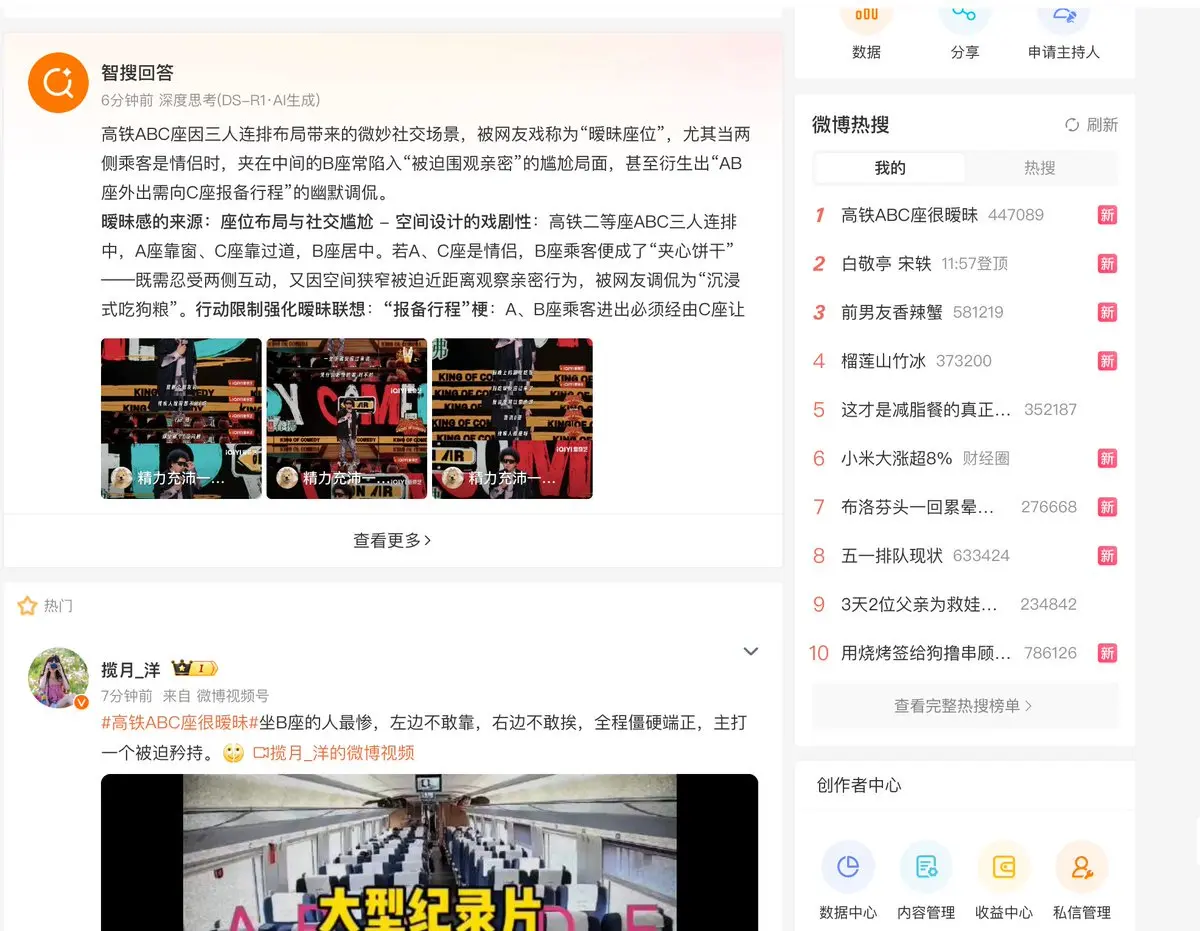This screenshot has width=1200, height=931.
Task: Open the third 智搜回答 video thumbnail
Action: (x=512, y=418)
